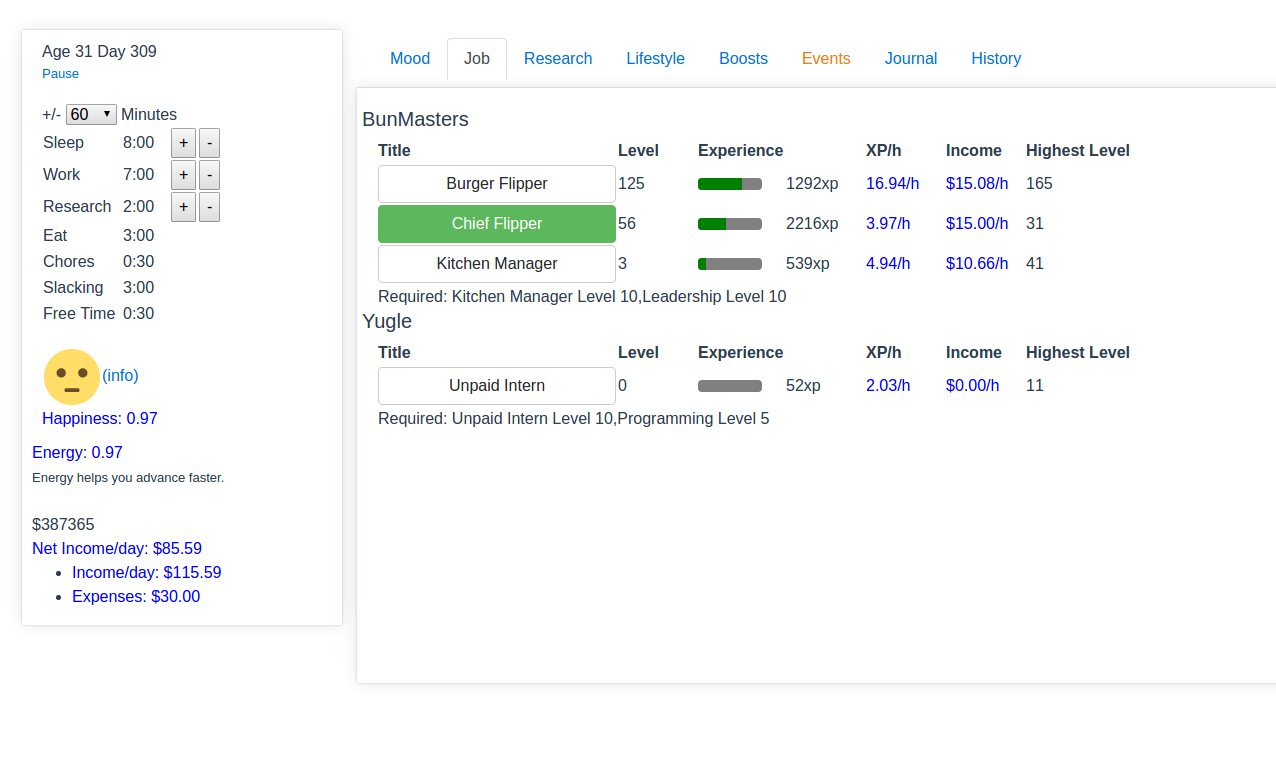This screenshot has width=1276, height=776.
Task: Increase Sleep time with plus button
Action: click(183, 143)
